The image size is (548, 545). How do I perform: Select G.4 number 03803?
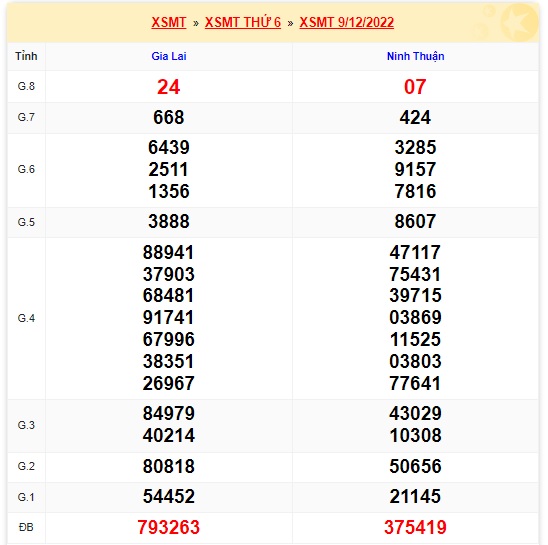pos(415,361)
